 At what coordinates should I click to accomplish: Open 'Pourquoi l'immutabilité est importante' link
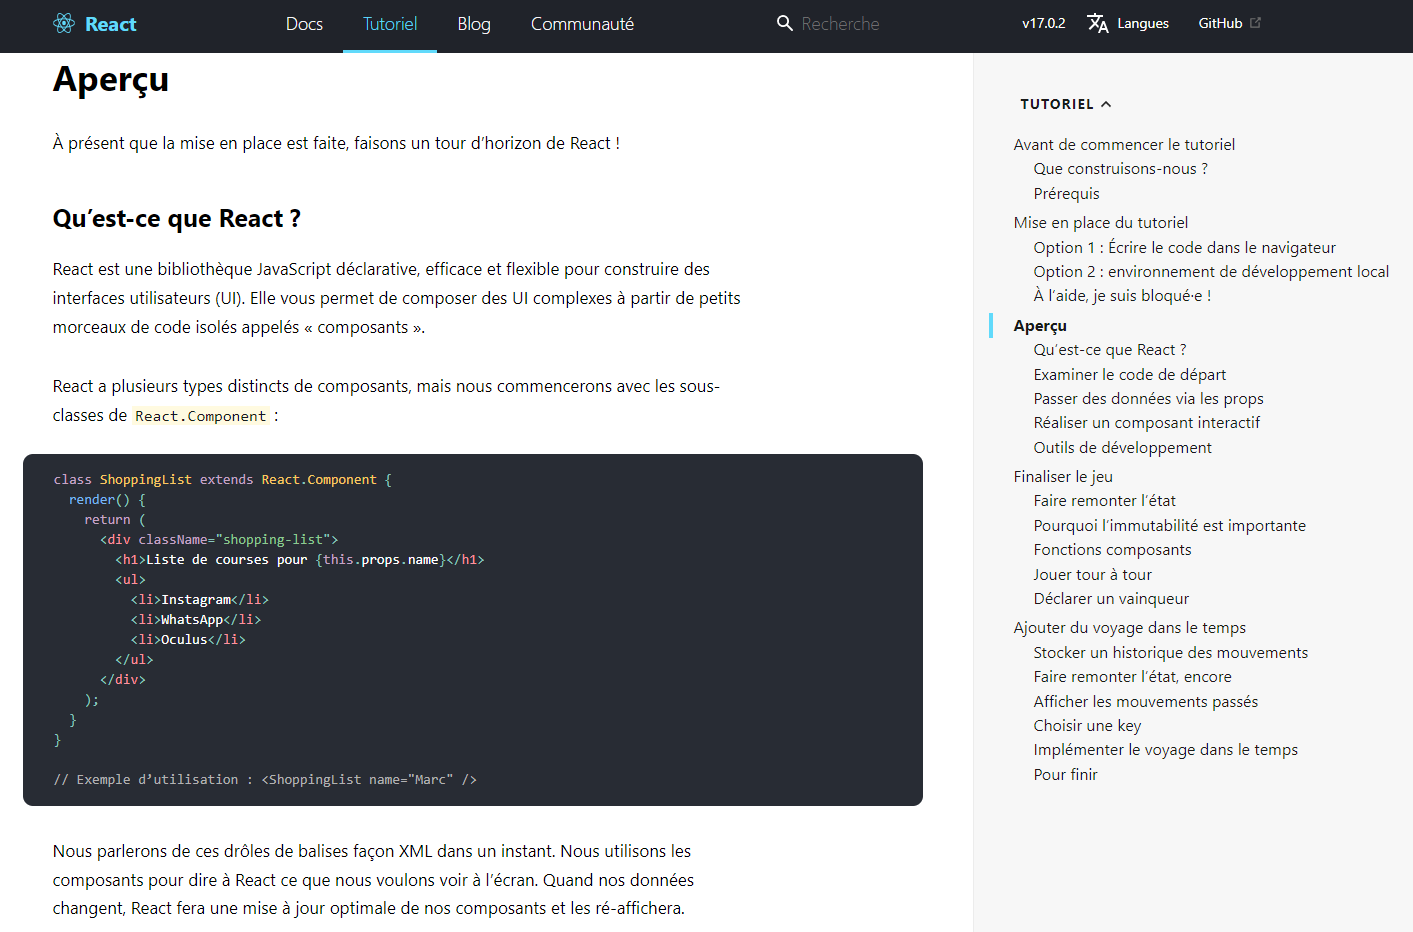(1169, 526)
